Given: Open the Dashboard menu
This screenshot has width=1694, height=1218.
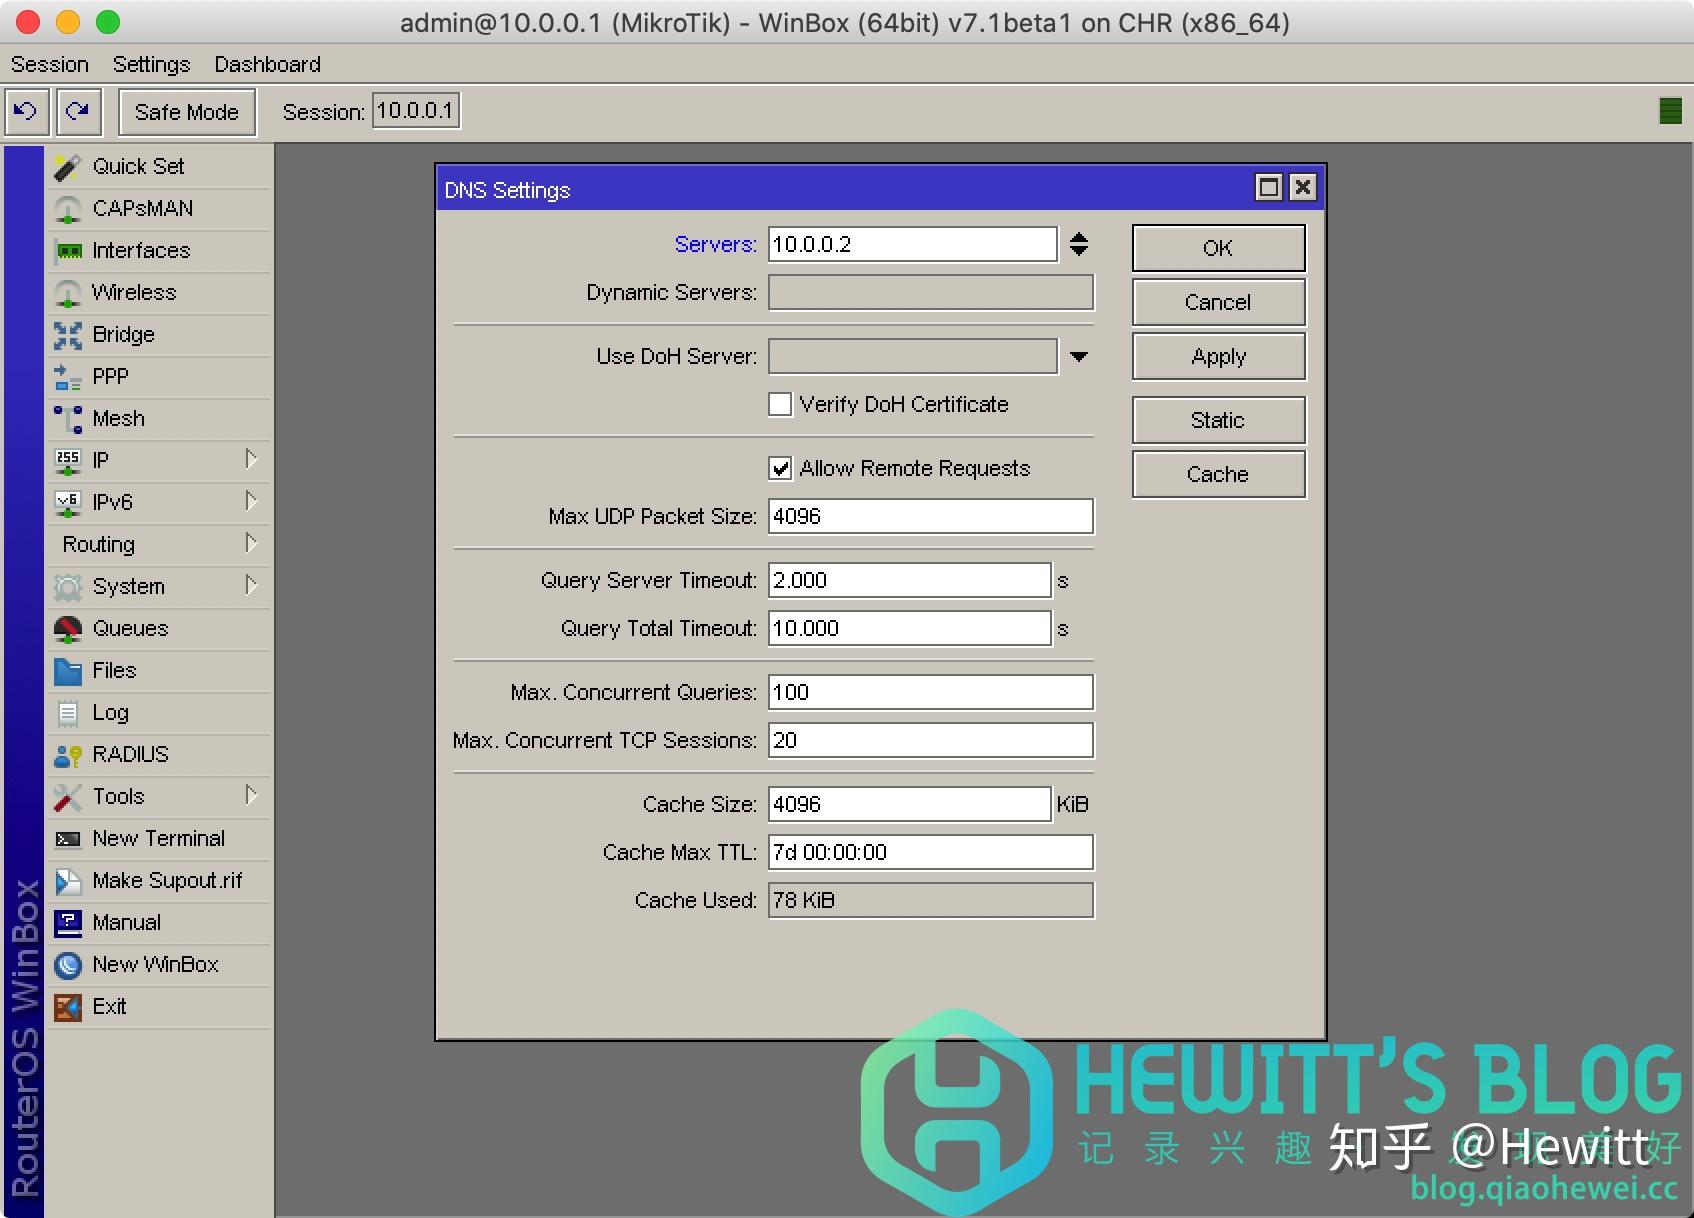Looking at the screenshot, I should 267,63.
